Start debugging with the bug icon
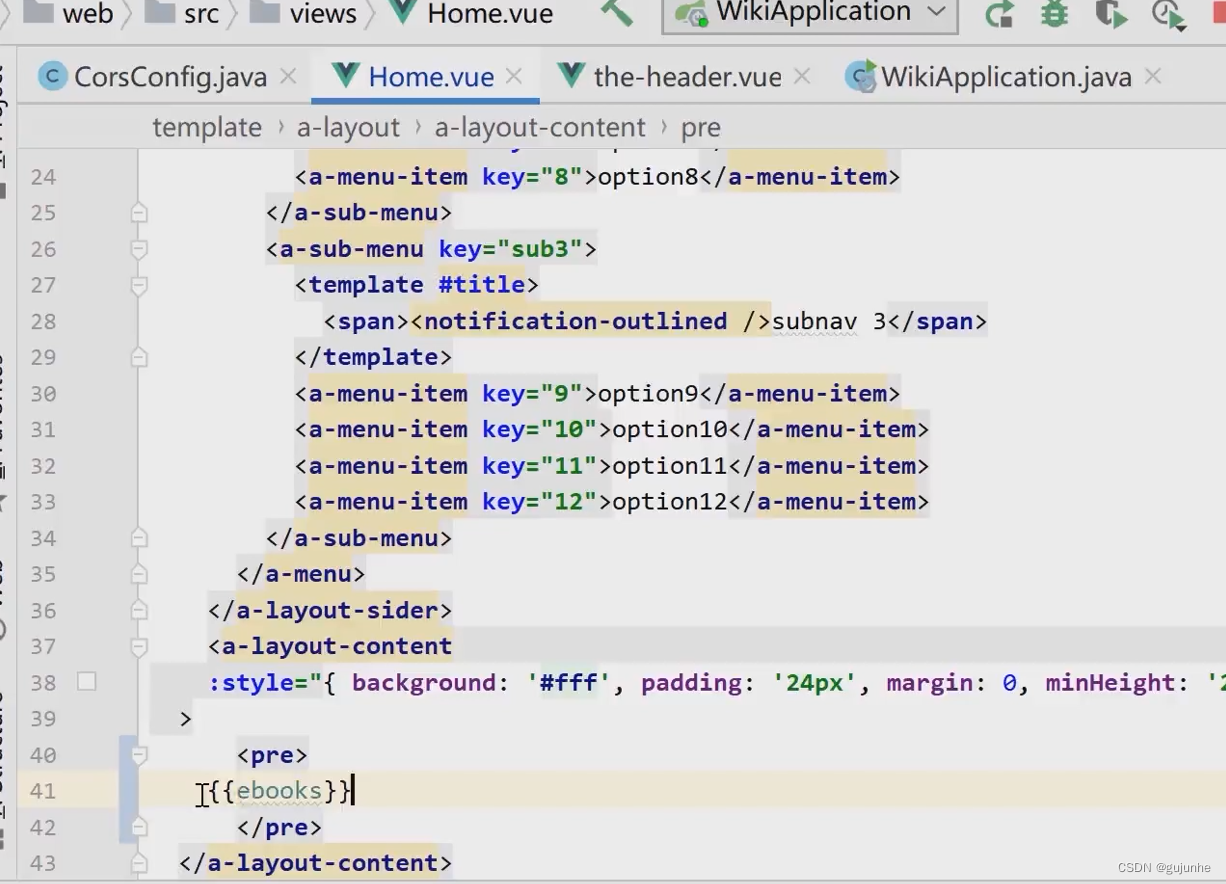 click(x=1054, y=14)
